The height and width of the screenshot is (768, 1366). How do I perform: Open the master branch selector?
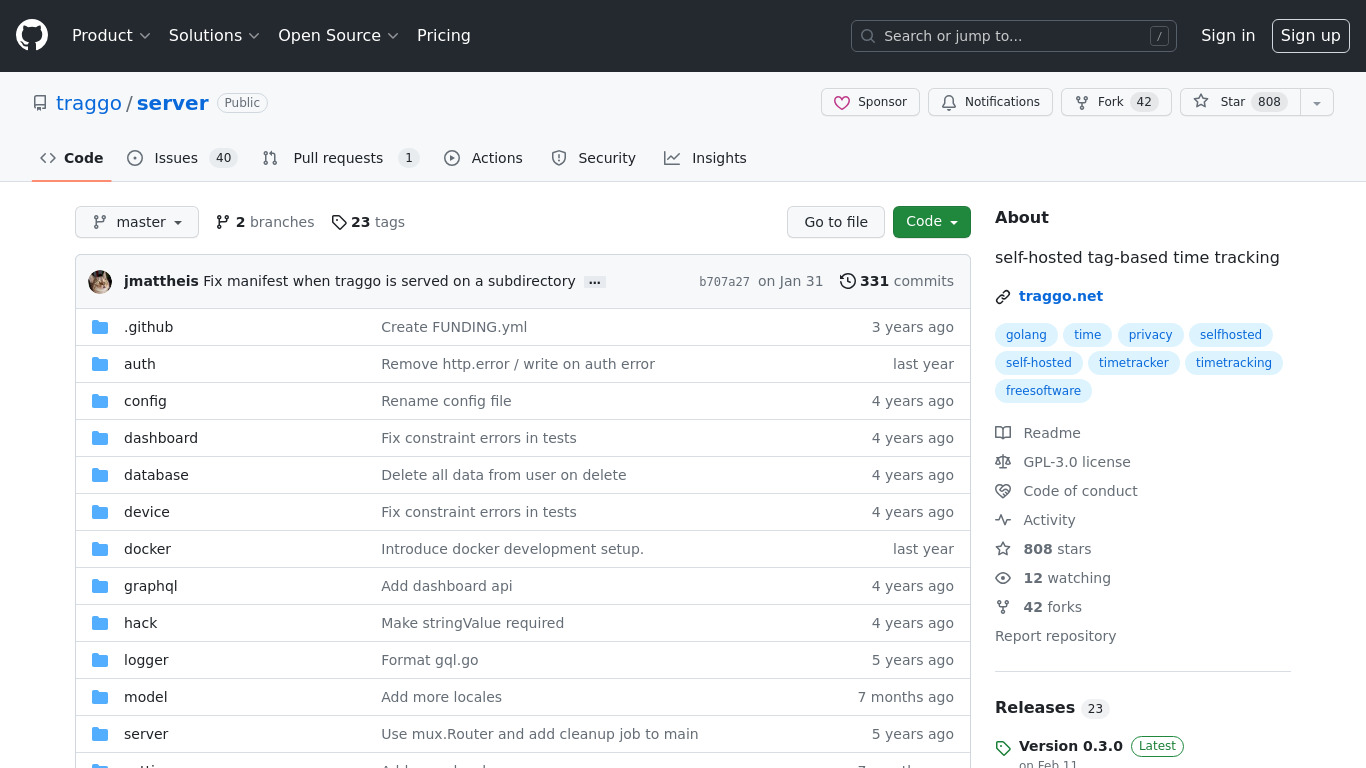point(137,222)
